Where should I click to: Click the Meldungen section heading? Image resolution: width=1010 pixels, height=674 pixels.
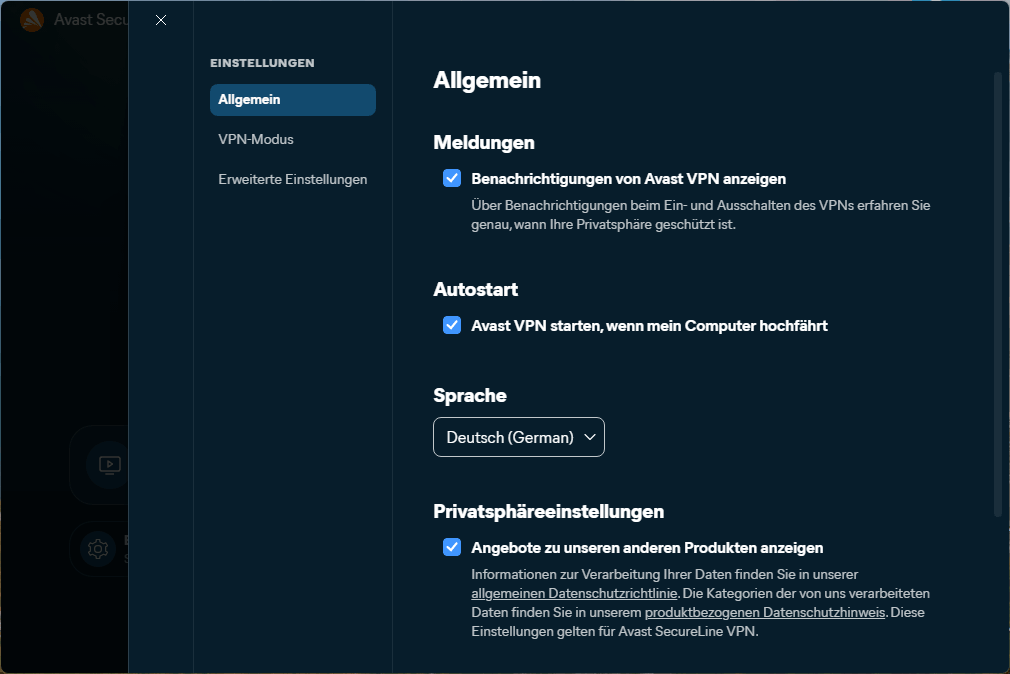pos(484,142)
